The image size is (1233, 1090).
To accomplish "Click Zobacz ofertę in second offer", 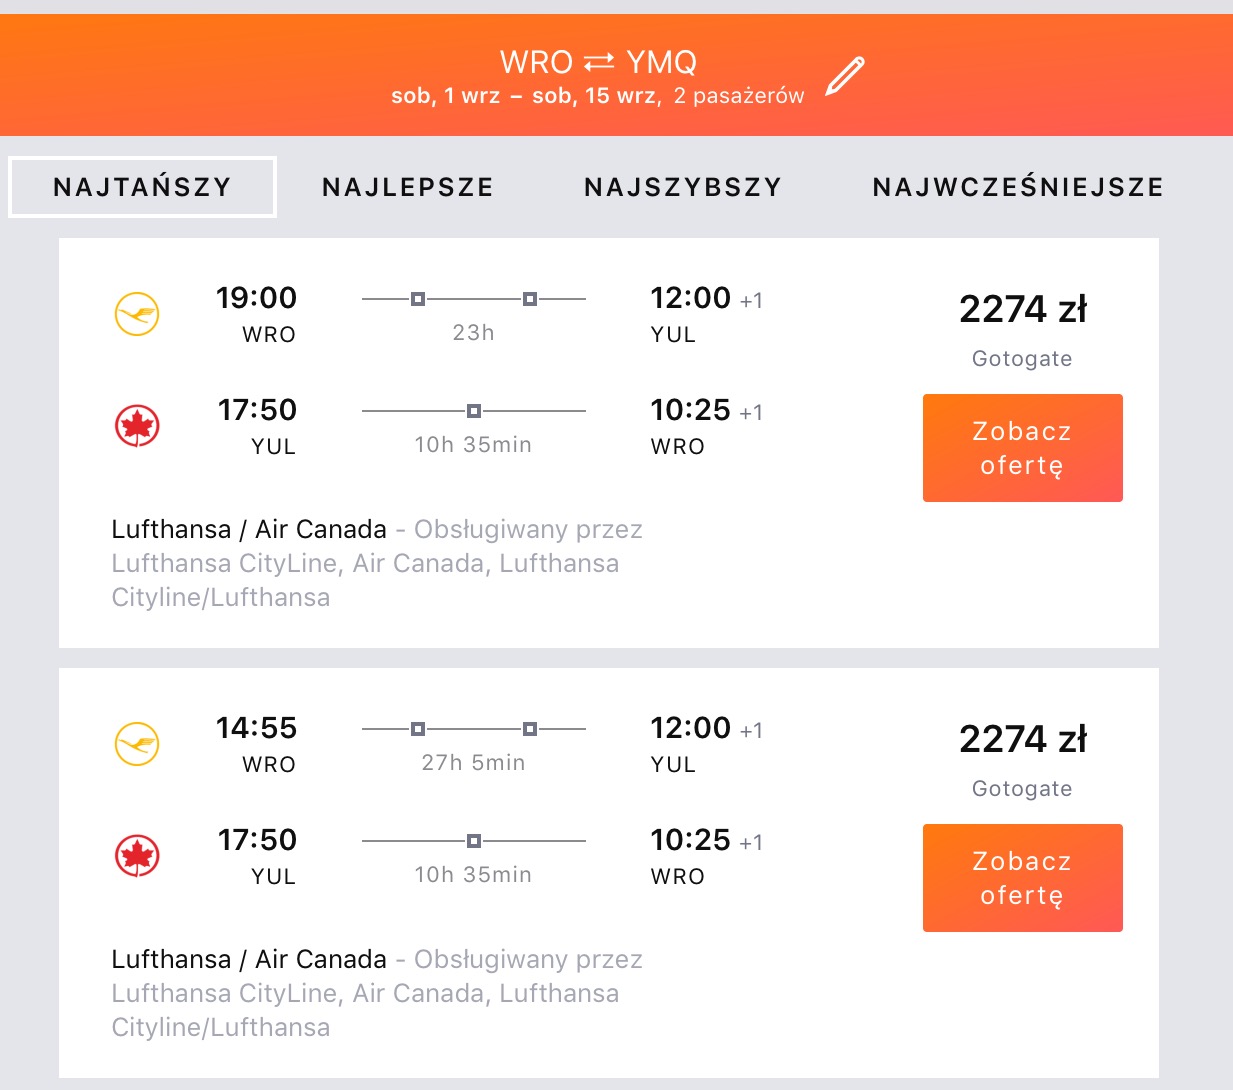I will tap(1022, 878).
